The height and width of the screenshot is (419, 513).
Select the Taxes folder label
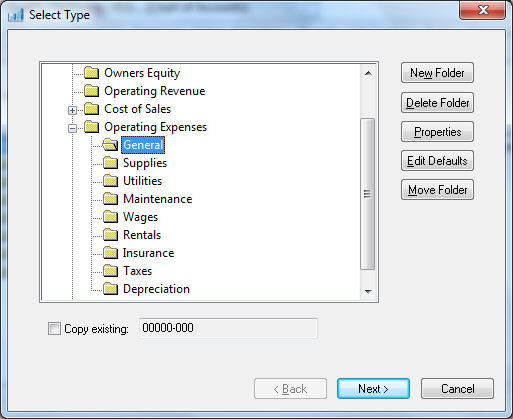[x=137, y=271]
